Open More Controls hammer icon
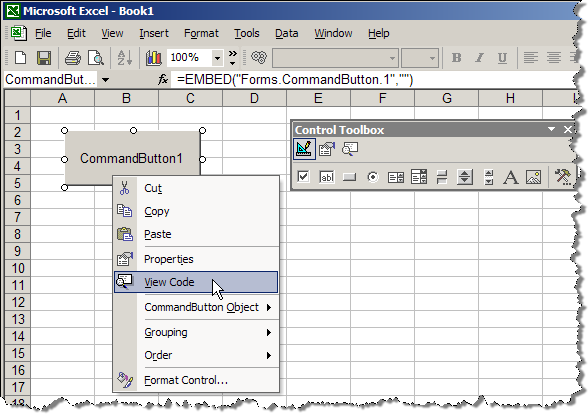 pyautogui.click(x=562, y=177)
